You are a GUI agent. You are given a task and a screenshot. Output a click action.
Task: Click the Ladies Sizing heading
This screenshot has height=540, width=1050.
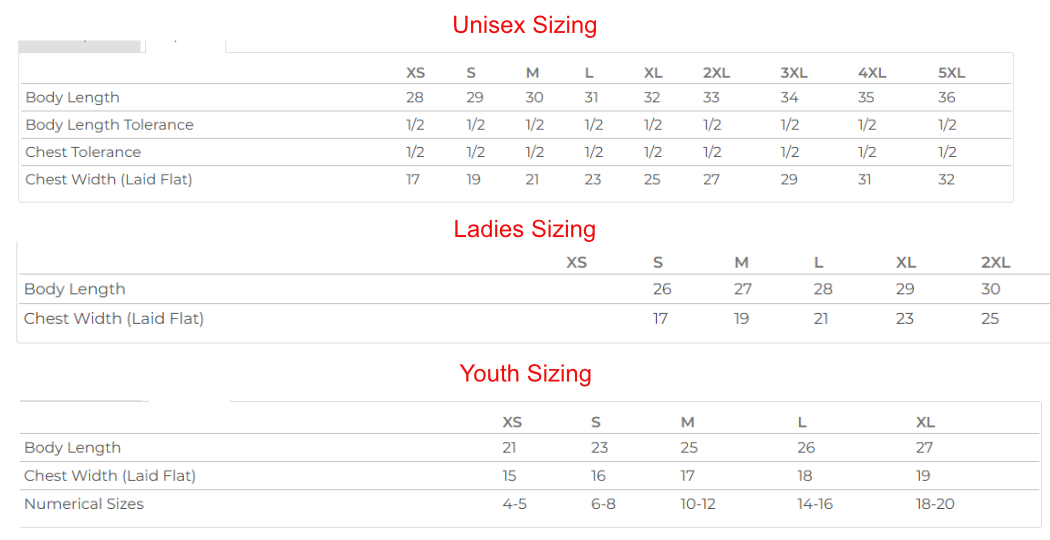point(524,229)
